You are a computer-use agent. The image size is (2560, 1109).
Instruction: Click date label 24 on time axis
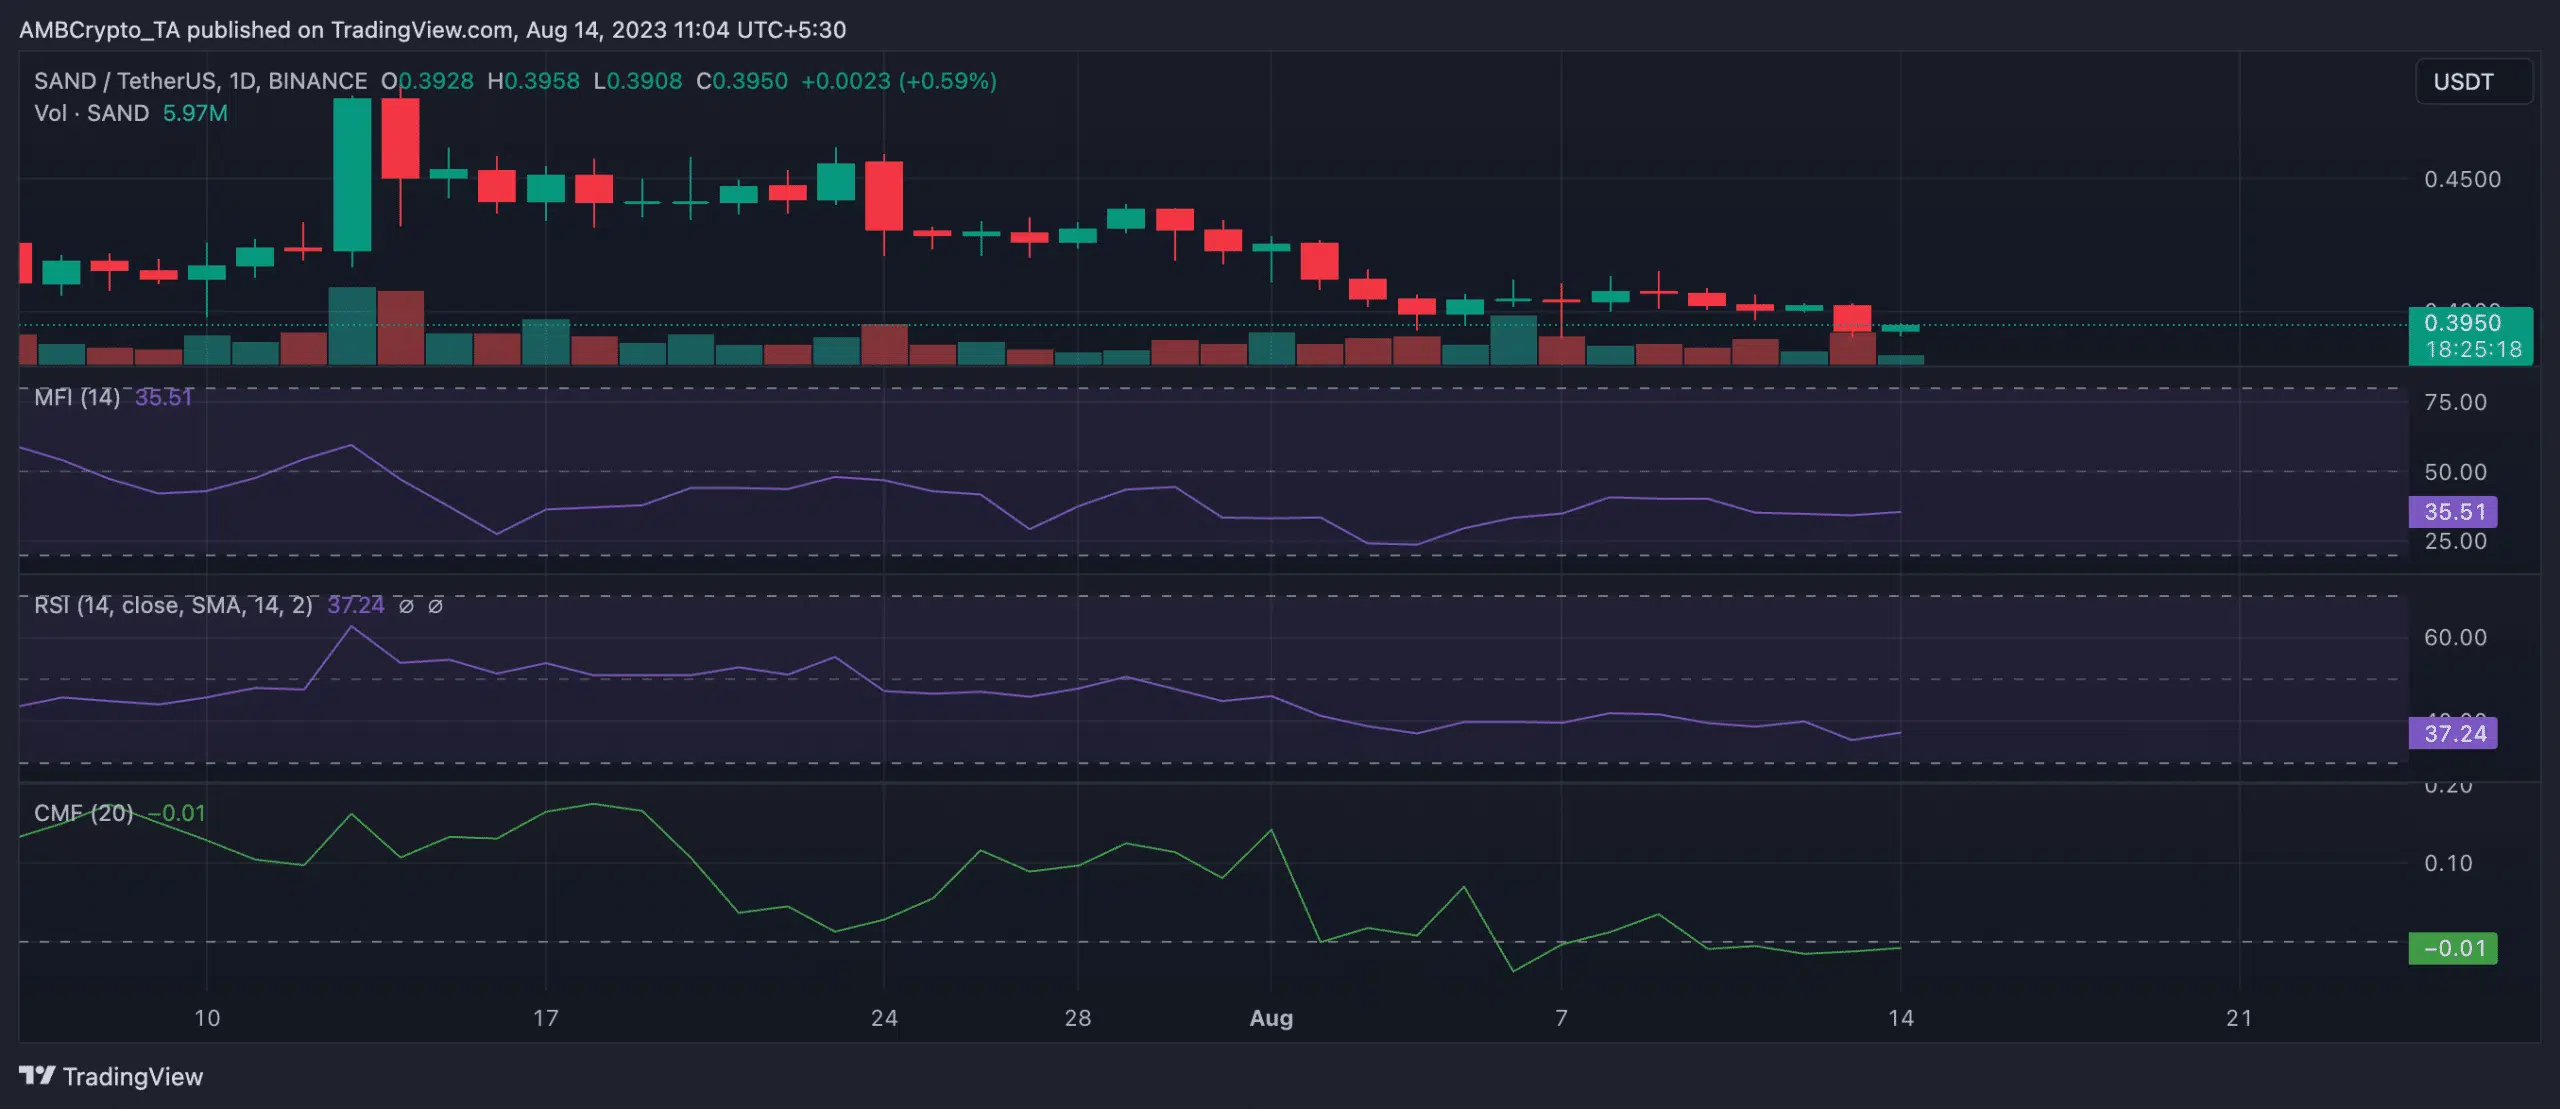pyautogui.click(x=884, y=1018)
